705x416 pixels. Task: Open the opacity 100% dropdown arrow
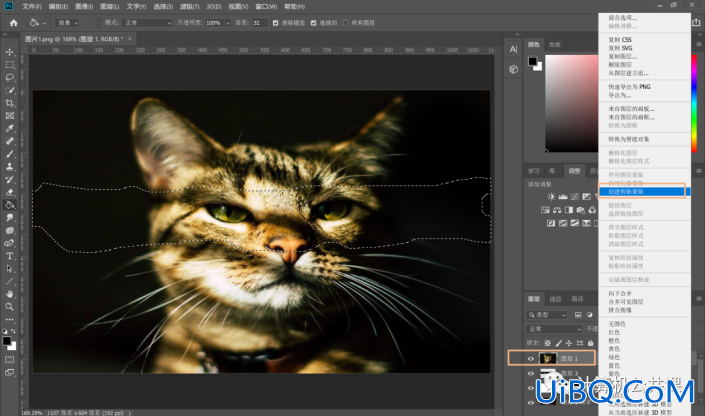(x=228, y=23)
